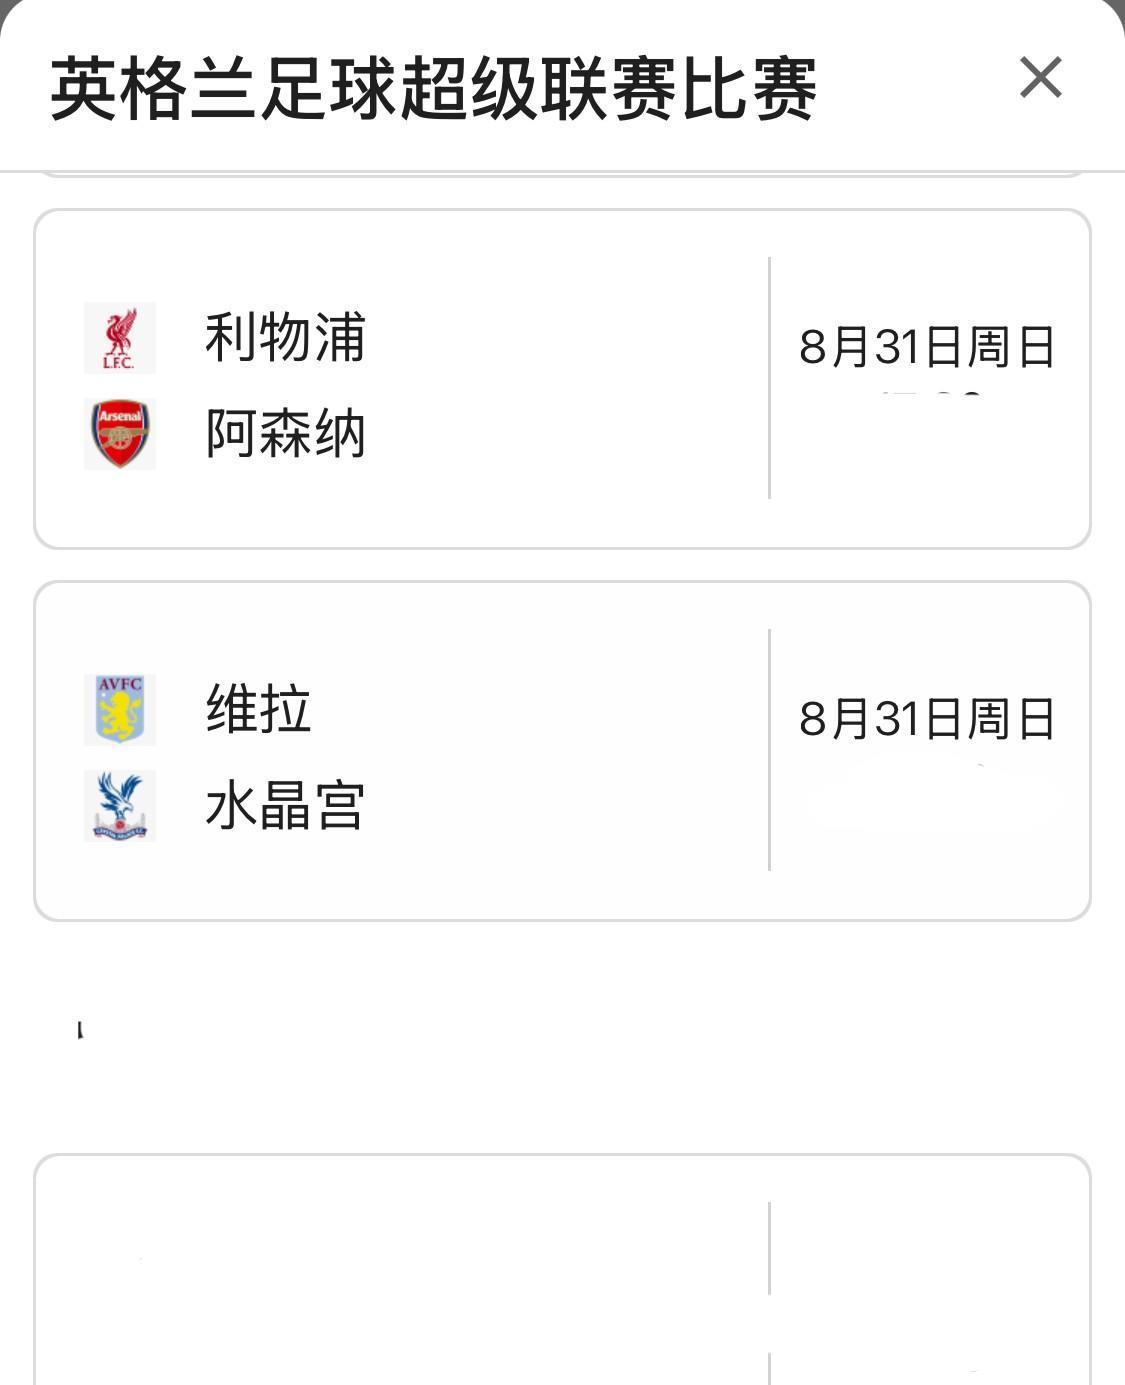The height and width of the screenshot is (1385, 1125).
Task: Open the 维拉 team name
Action: 258,710
